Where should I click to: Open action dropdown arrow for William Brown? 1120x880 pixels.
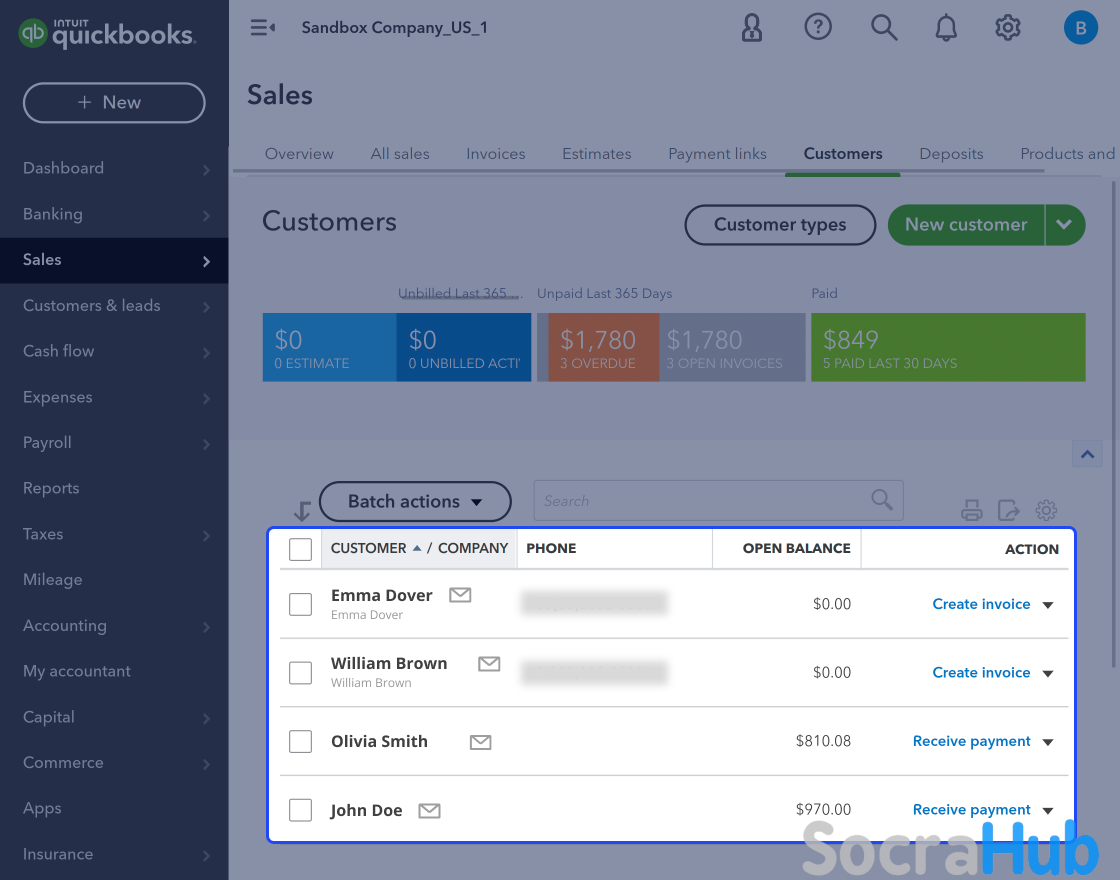click(1048, 673)
